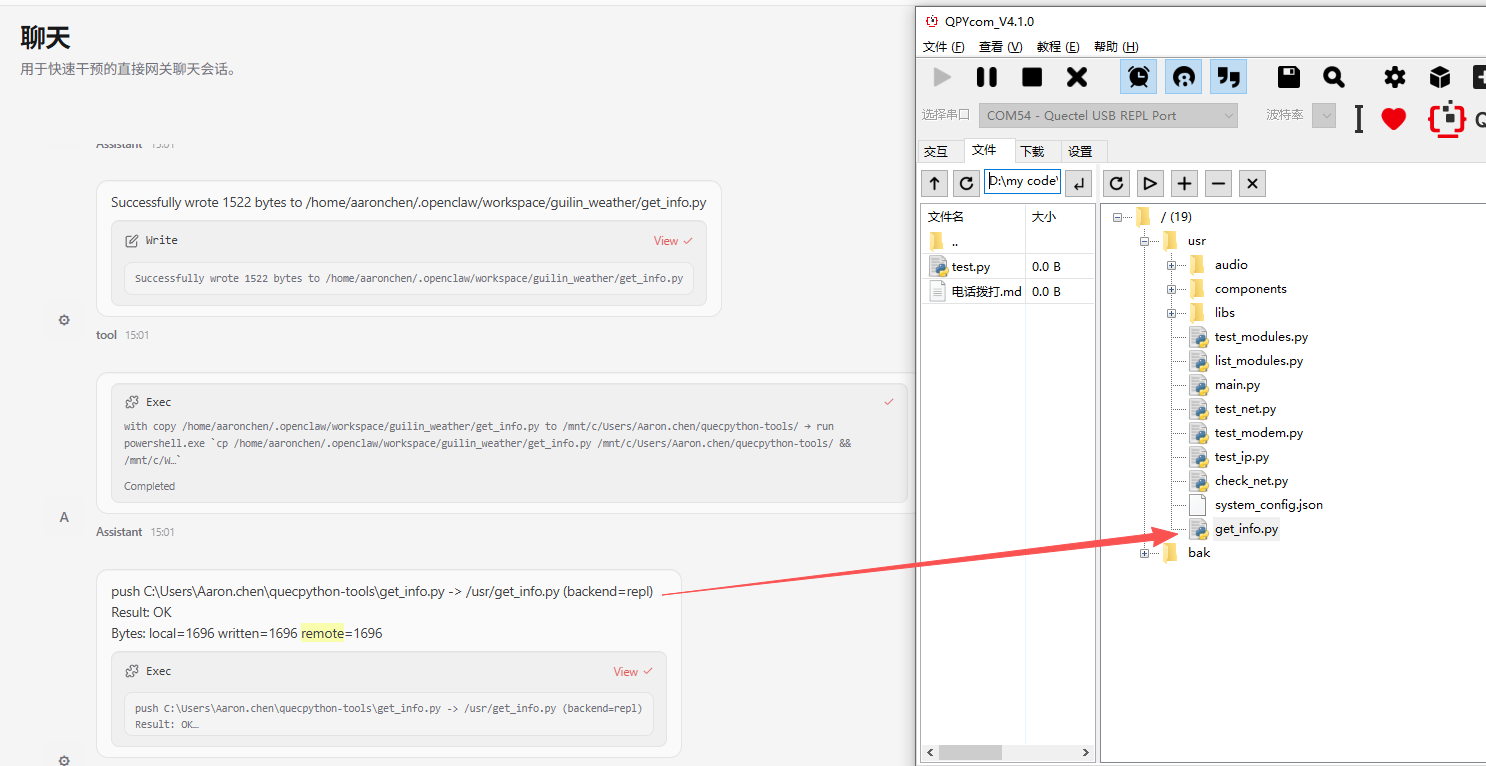Switch to the 下载 tab
Image resolution: width=1486 pixels, height=766 pixels.
(x=1032, y=151)
